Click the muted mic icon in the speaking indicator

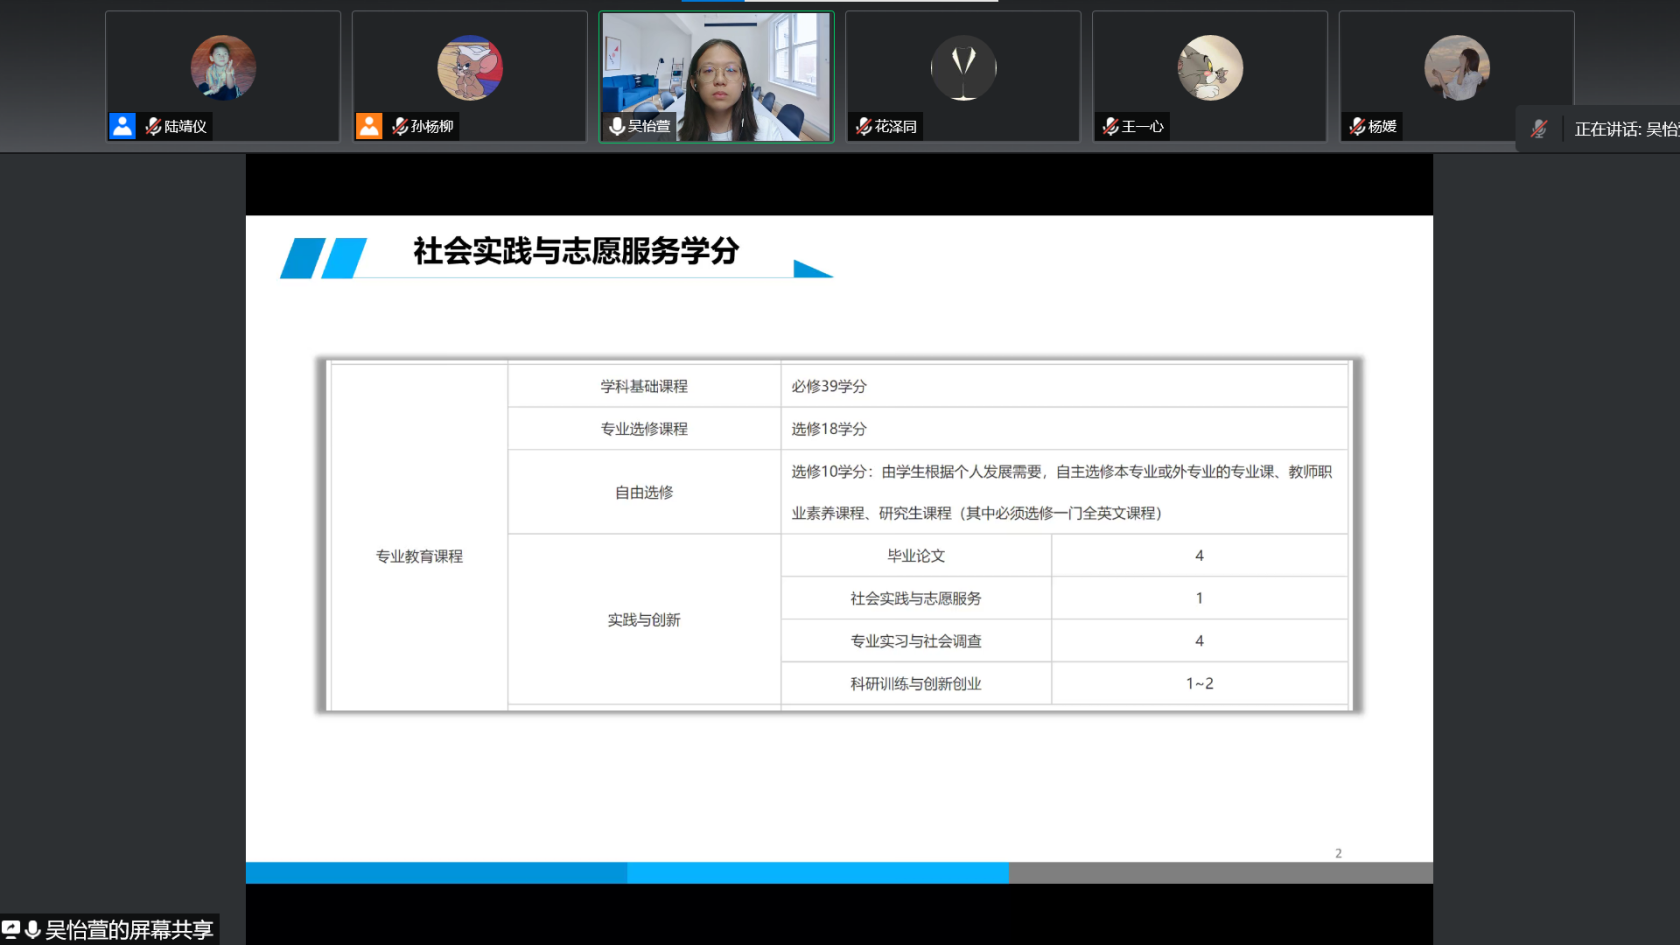point(1539,128)
